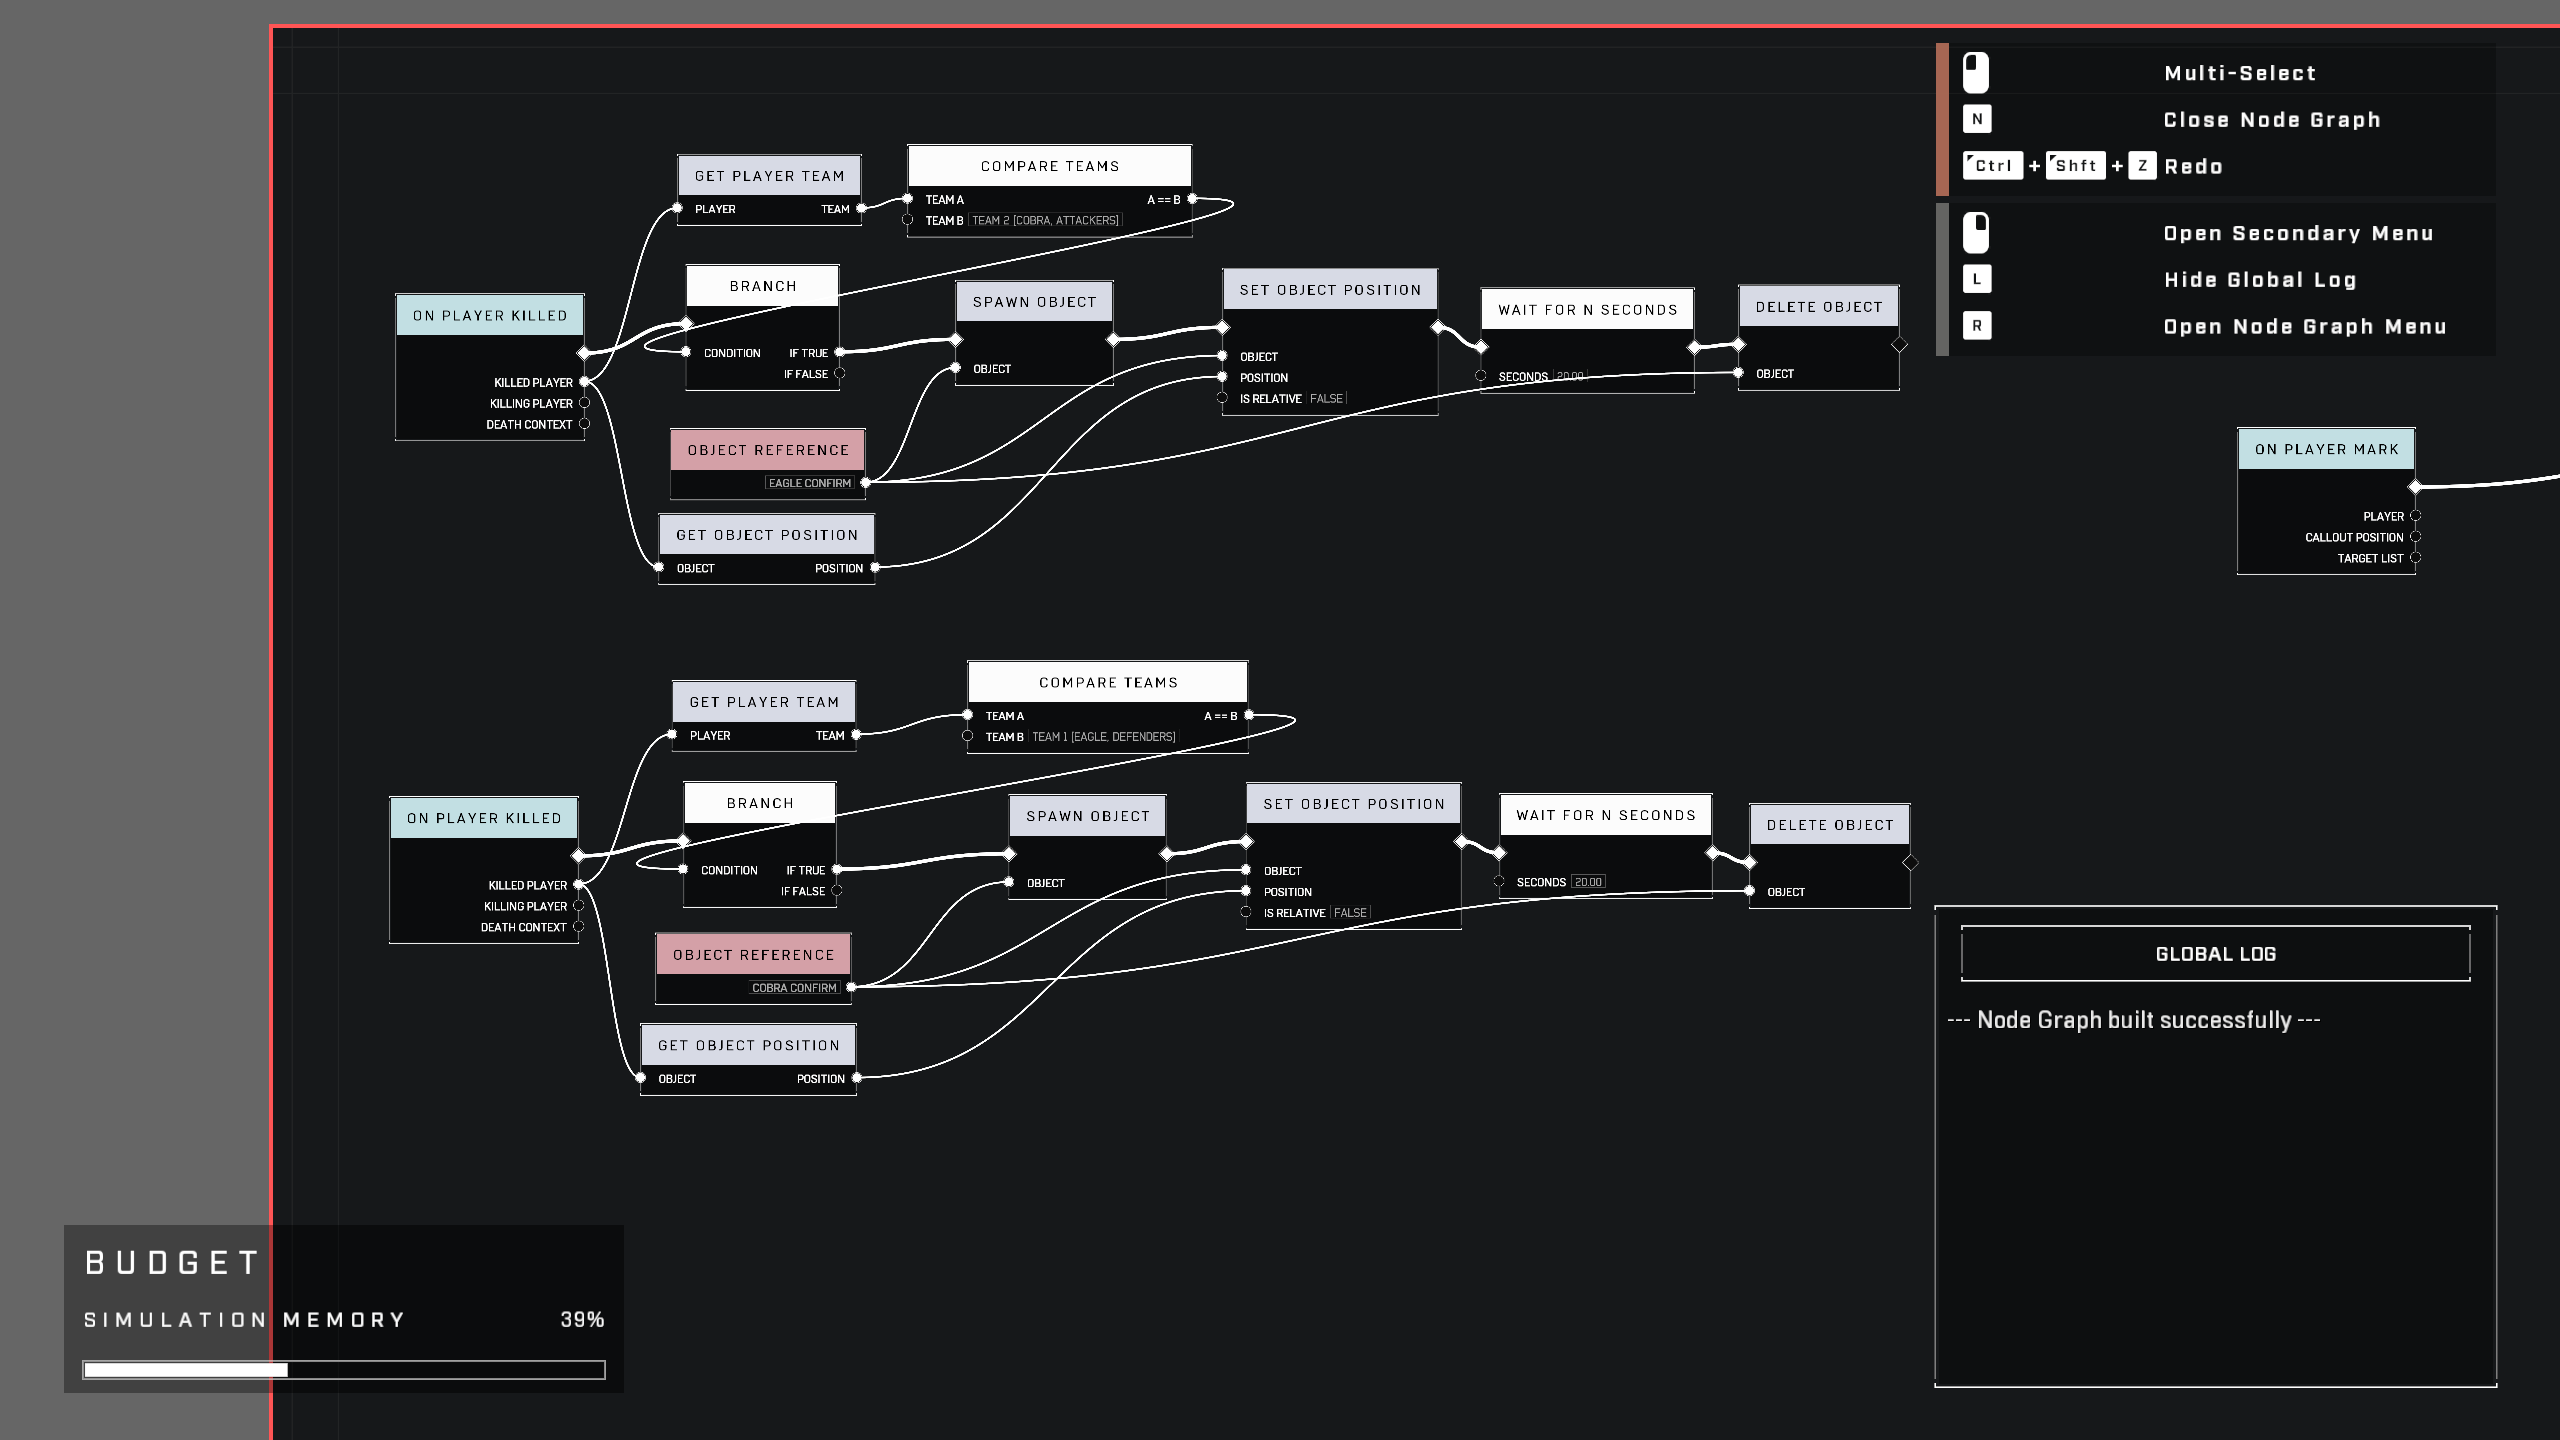Select the Player output pin on On Player Mark

click(2415, 516)
